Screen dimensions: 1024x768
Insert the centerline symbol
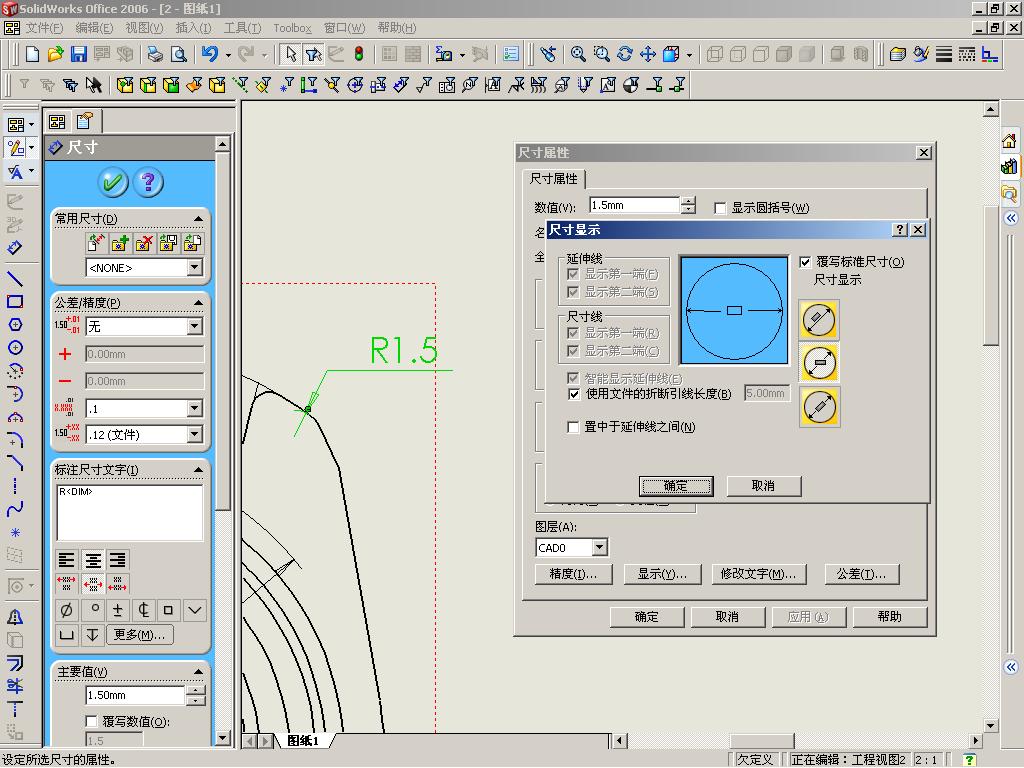(x=144, y=611)
